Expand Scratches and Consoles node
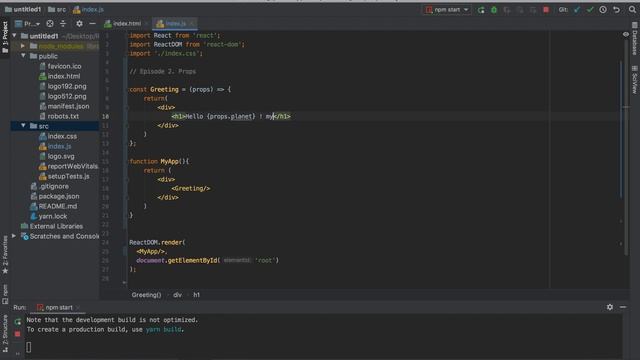This screenshot has width=640, height=360. (14, 236)
